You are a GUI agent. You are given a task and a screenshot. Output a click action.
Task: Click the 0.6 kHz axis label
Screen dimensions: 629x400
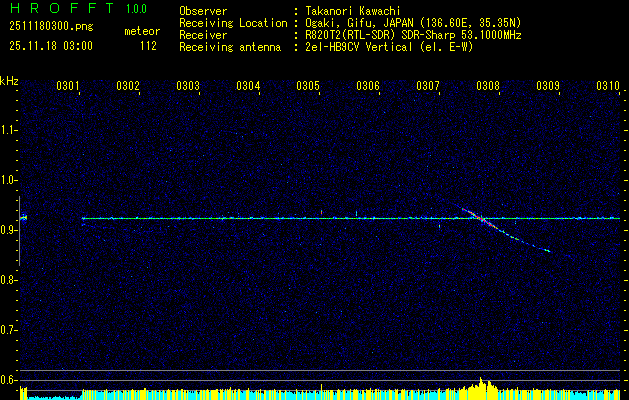click(8, 380)
